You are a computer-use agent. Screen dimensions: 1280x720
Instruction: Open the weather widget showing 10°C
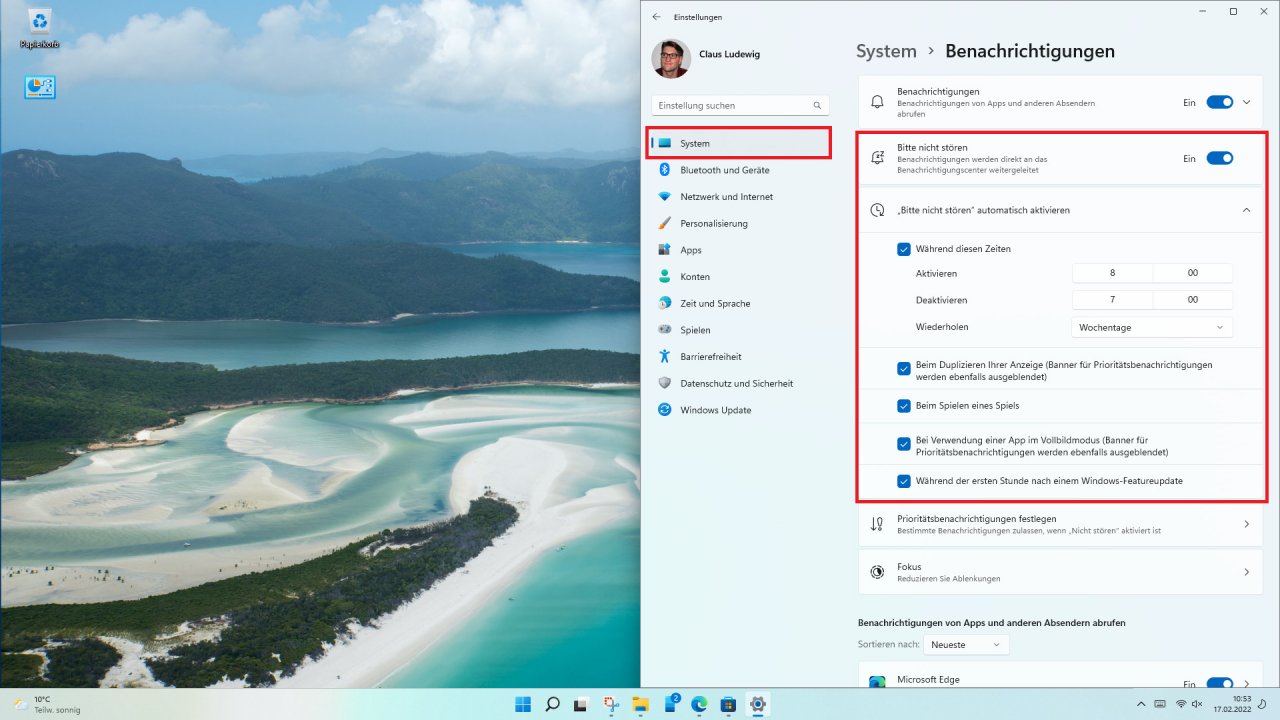tap(45, 704)
